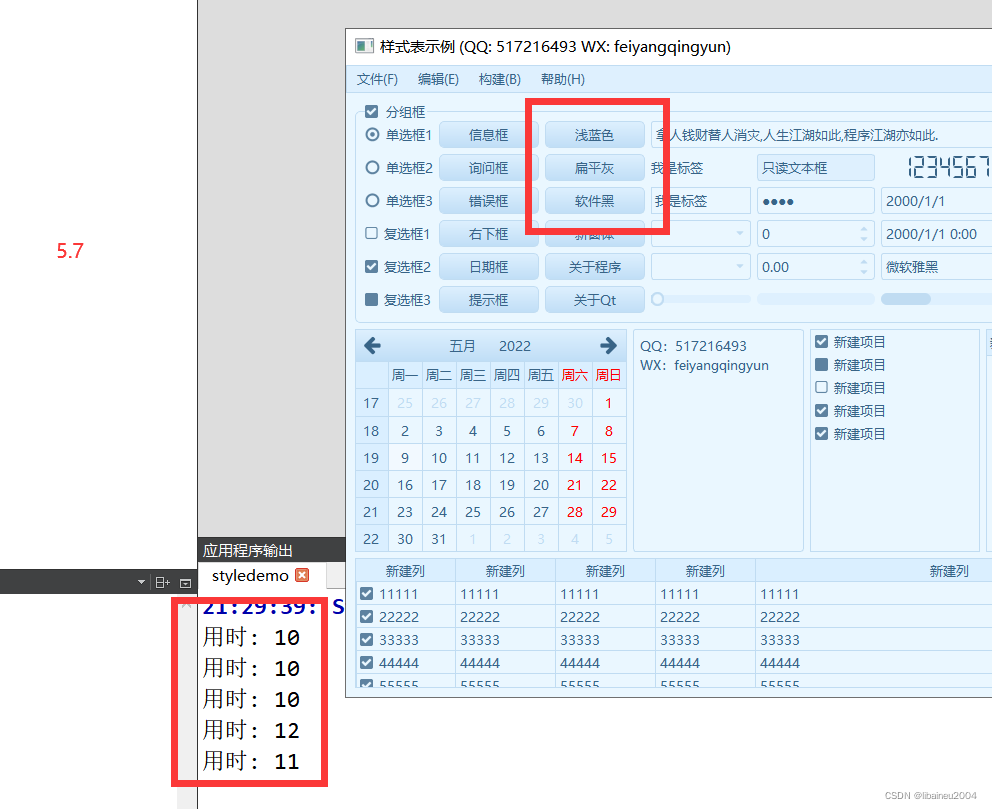Click the text field with long sentence
This screenshot has width=992, height=809.
pos(821,135)
